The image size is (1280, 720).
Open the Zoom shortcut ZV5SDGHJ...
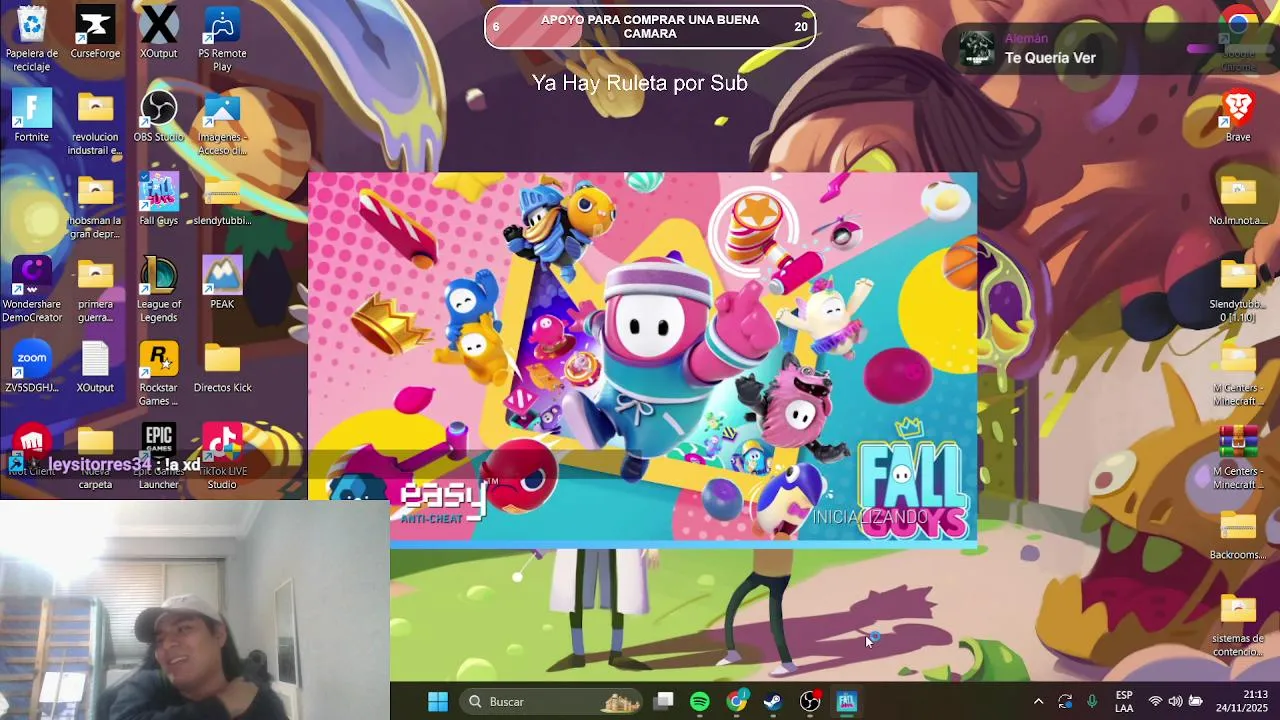(31, 367)
